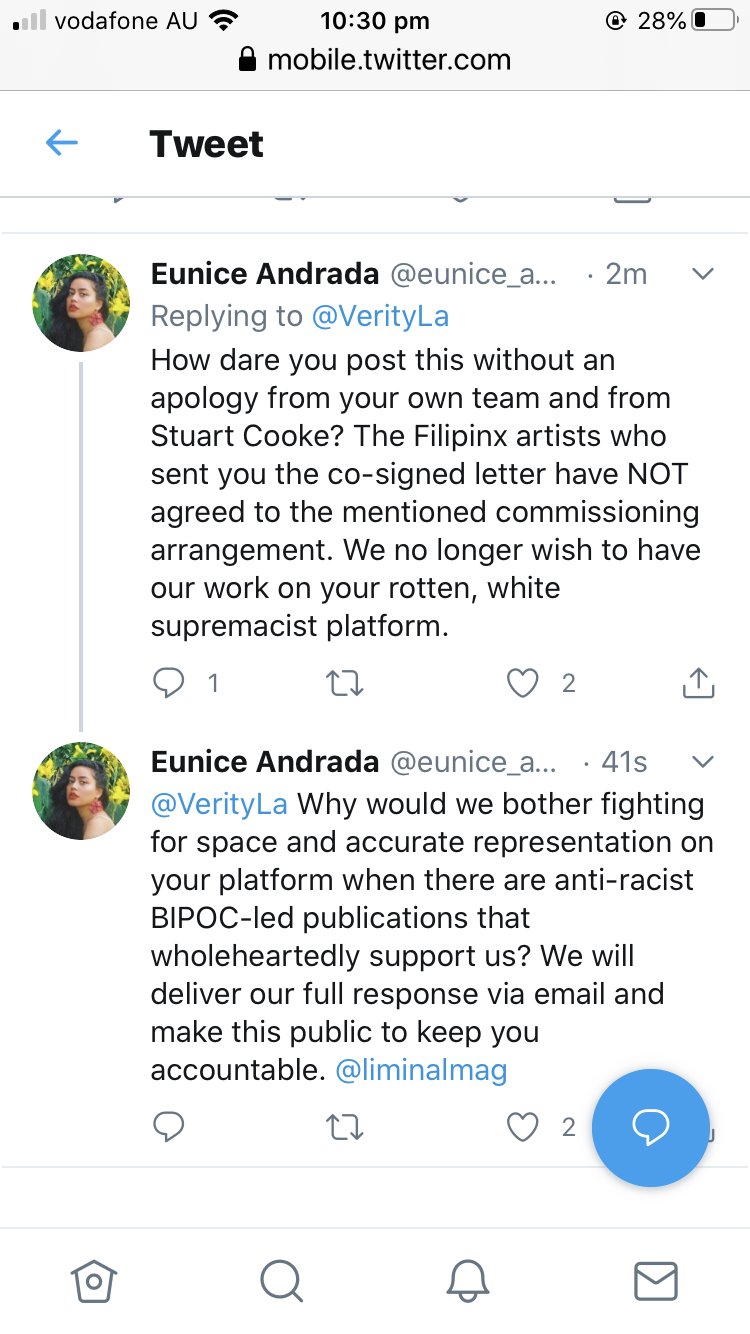Reply to the first Eunice Andrada tweet
Image resolution: width=750 pixels, height=1334 pixels.
167,683
